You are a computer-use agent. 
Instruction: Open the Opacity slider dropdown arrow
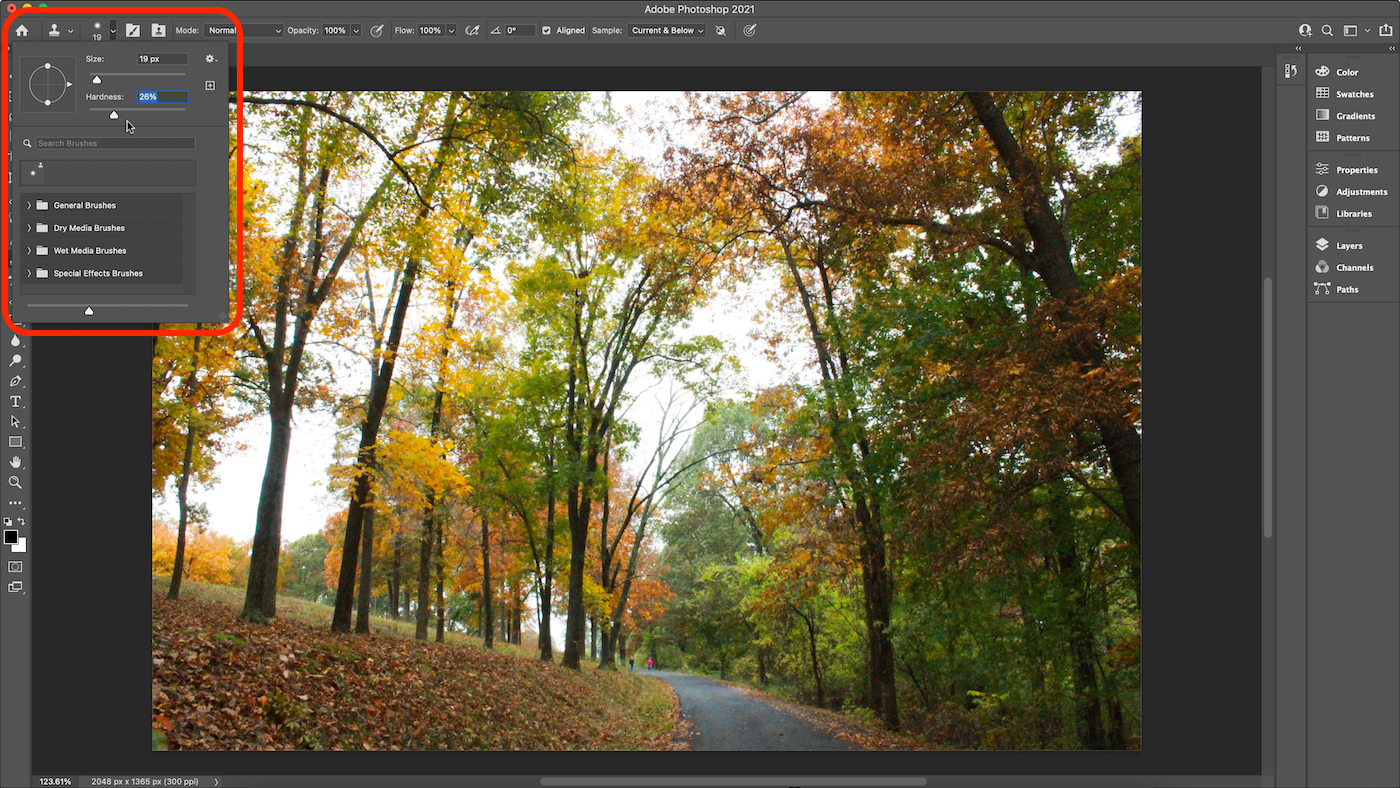point(356,31)
